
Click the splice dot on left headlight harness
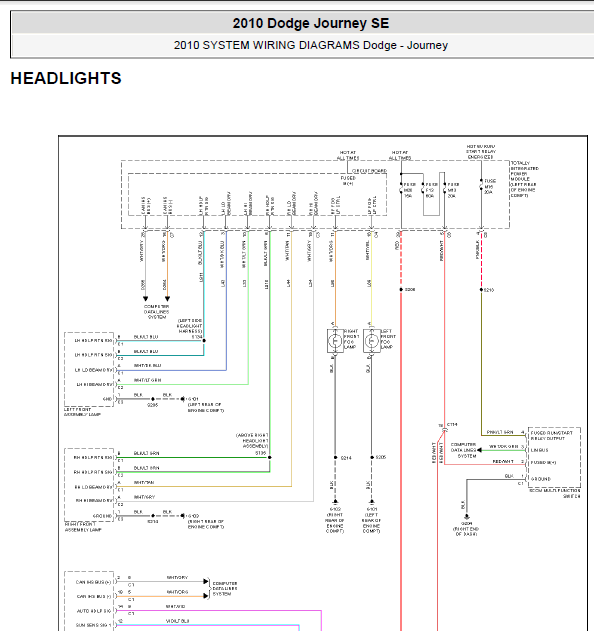point(204,341)
